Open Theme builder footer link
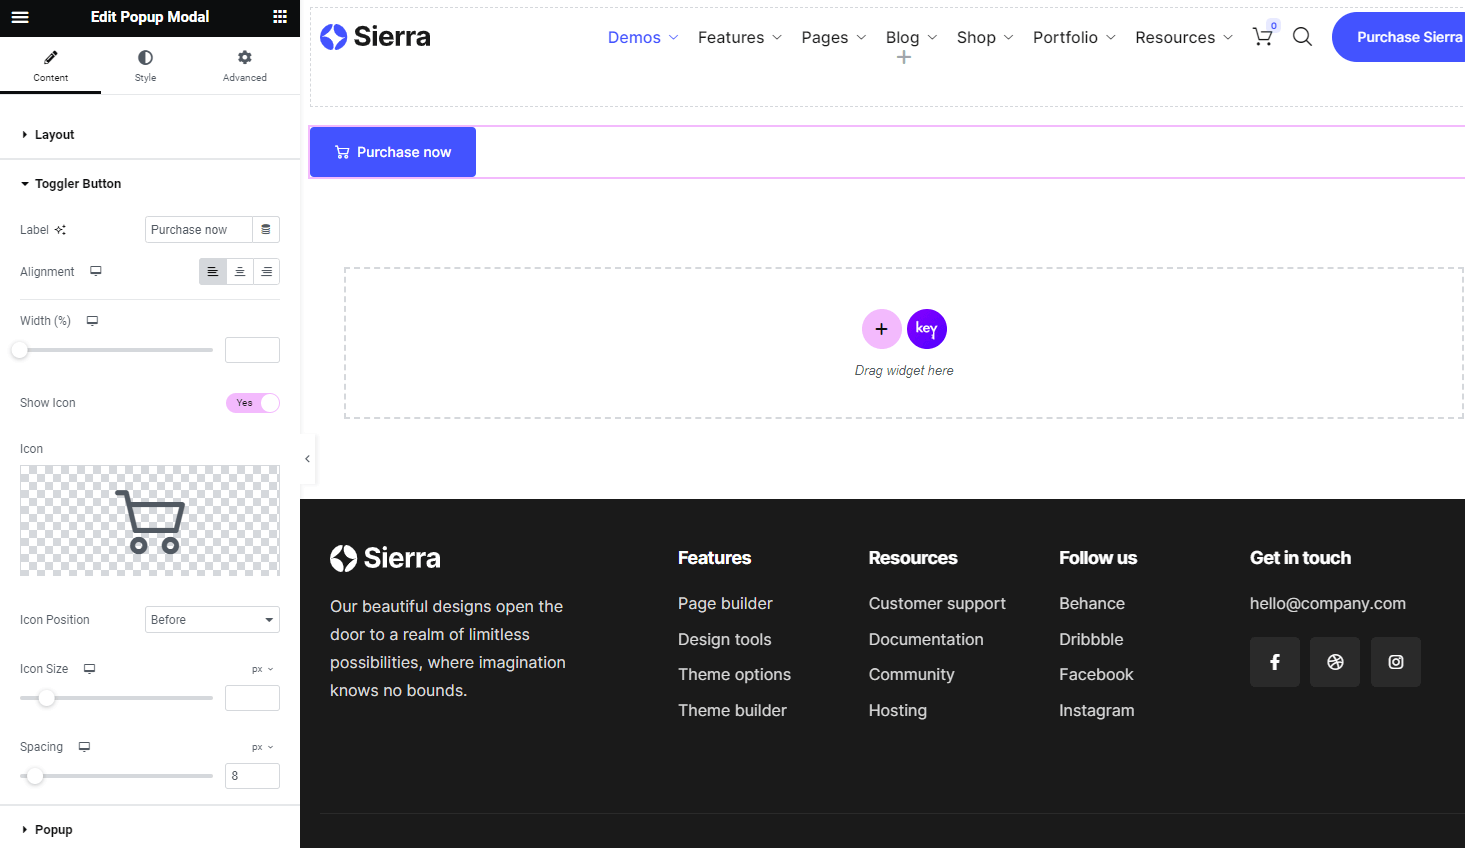This screenshot has height=848, width=1465. (x=732, y=711)
